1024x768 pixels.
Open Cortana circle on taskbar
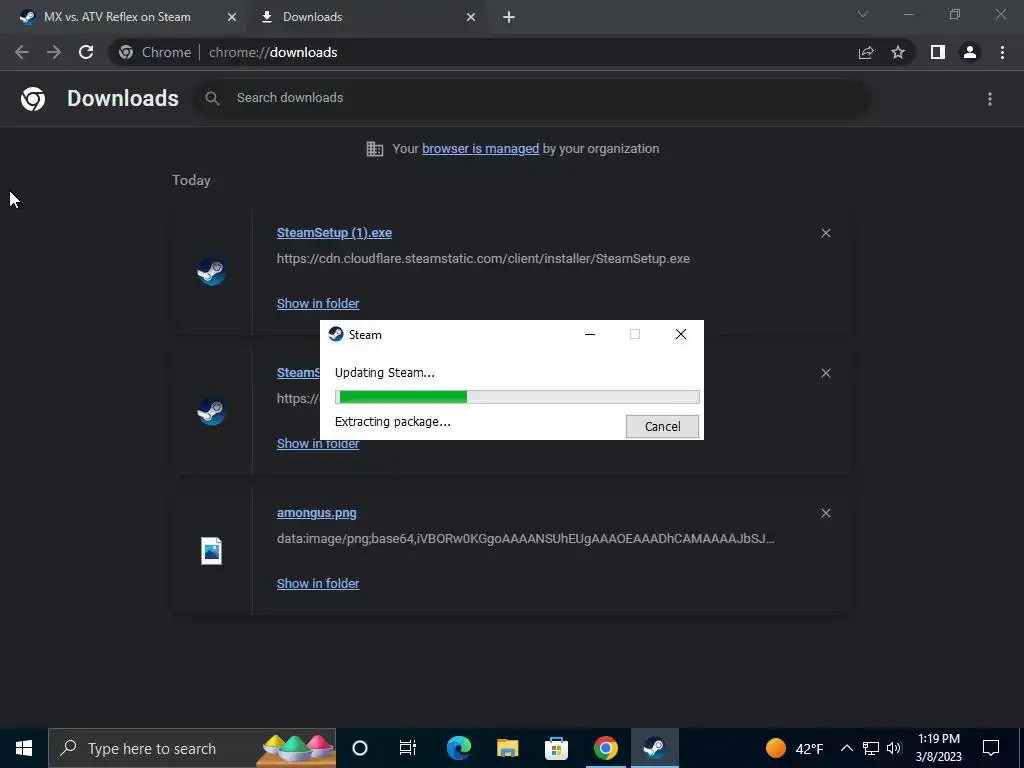click(360, 748)
